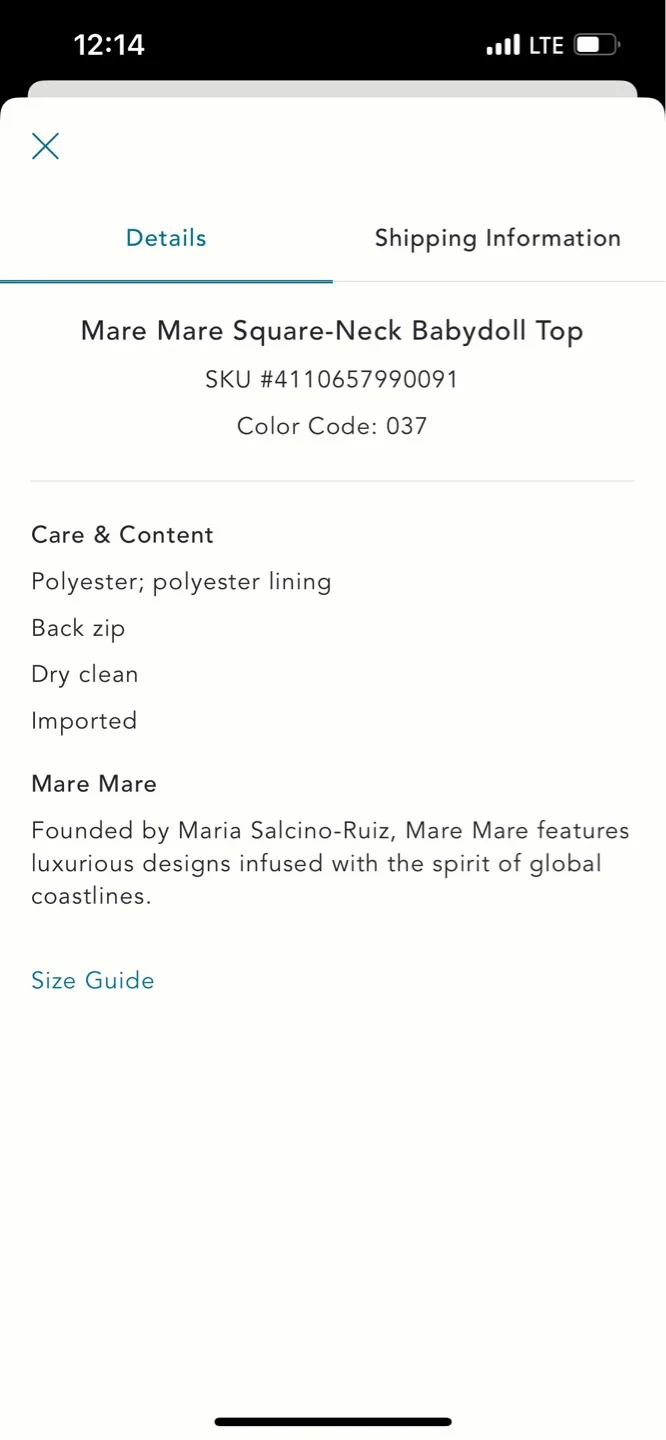
Task: Tap the Founded by Maria Salcino-Ruiz paragraph
Action: coord(330,863)
